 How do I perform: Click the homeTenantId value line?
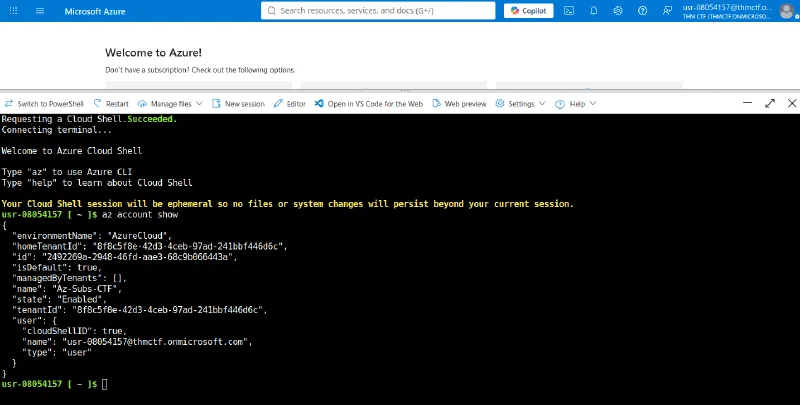[150, 246]
